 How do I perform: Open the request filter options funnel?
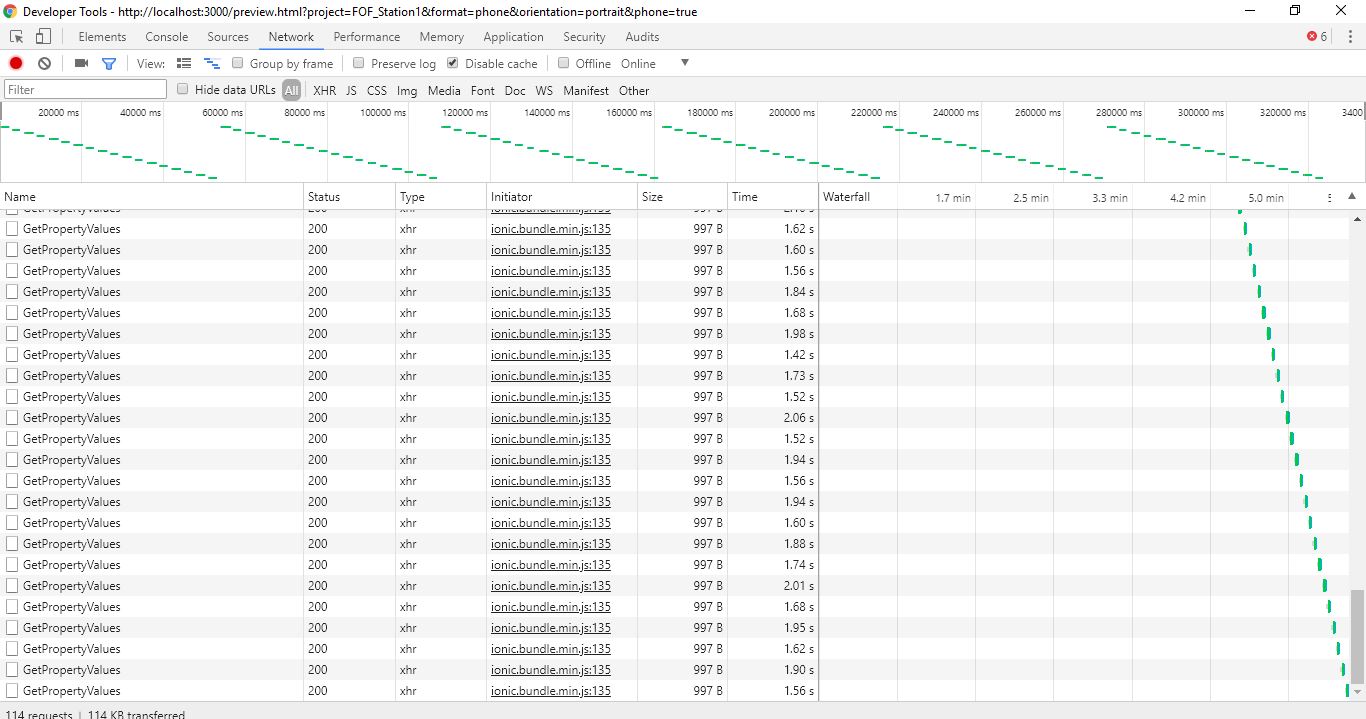coord(109,62)
